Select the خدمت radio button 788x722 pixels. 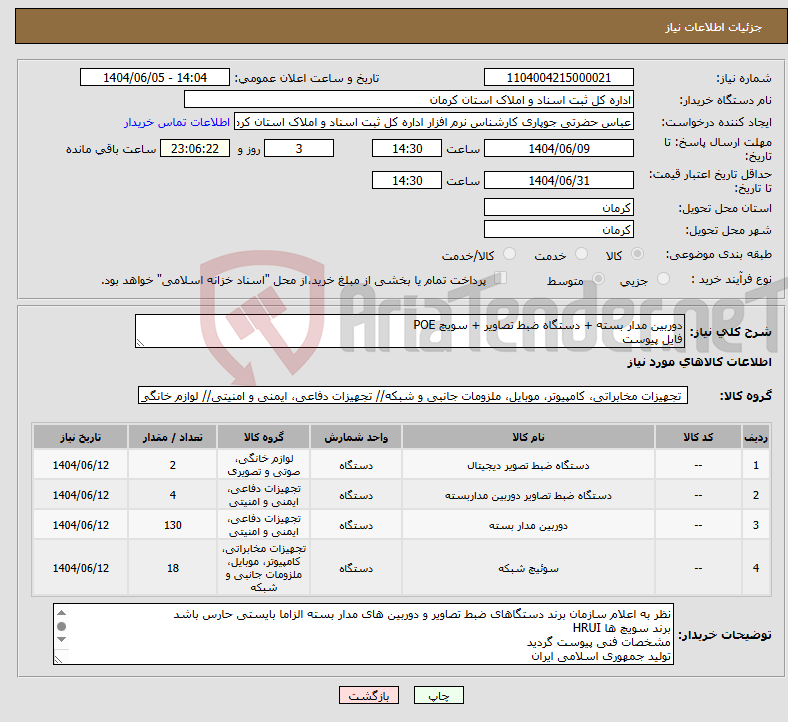point(581,254)
